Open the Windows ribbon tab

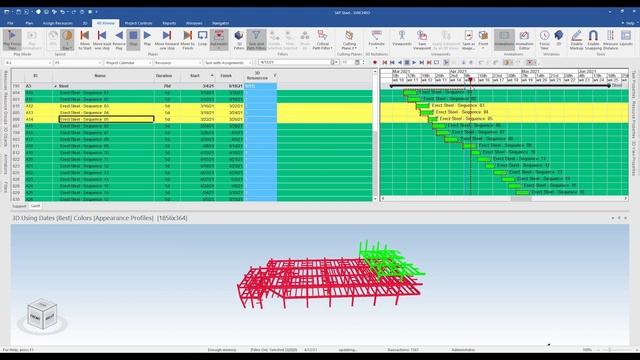[x=194, y=23]
